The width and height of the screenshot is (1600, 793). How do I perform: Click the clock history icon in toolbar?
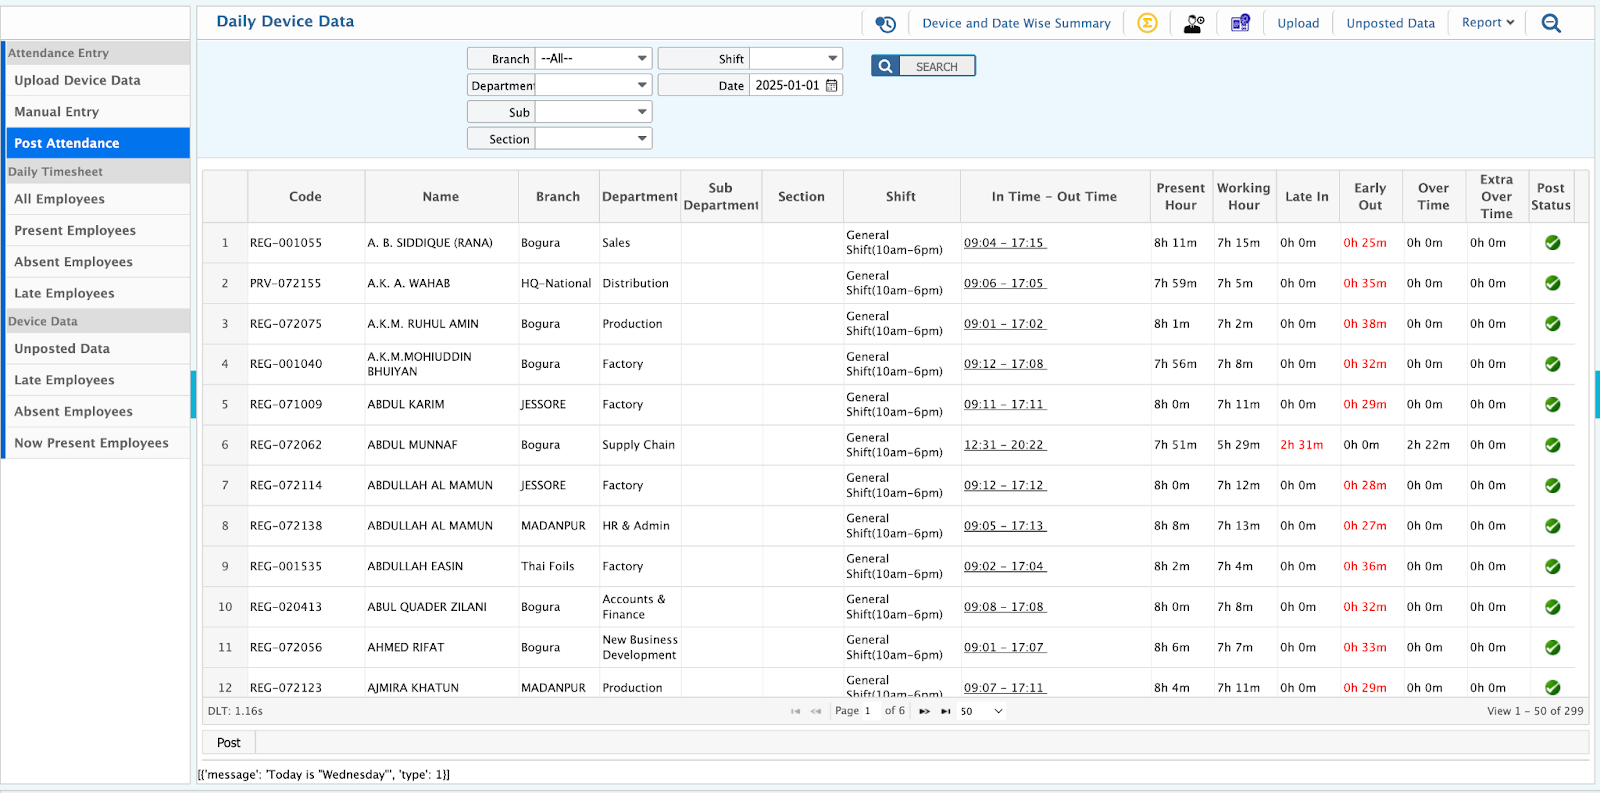885,23
